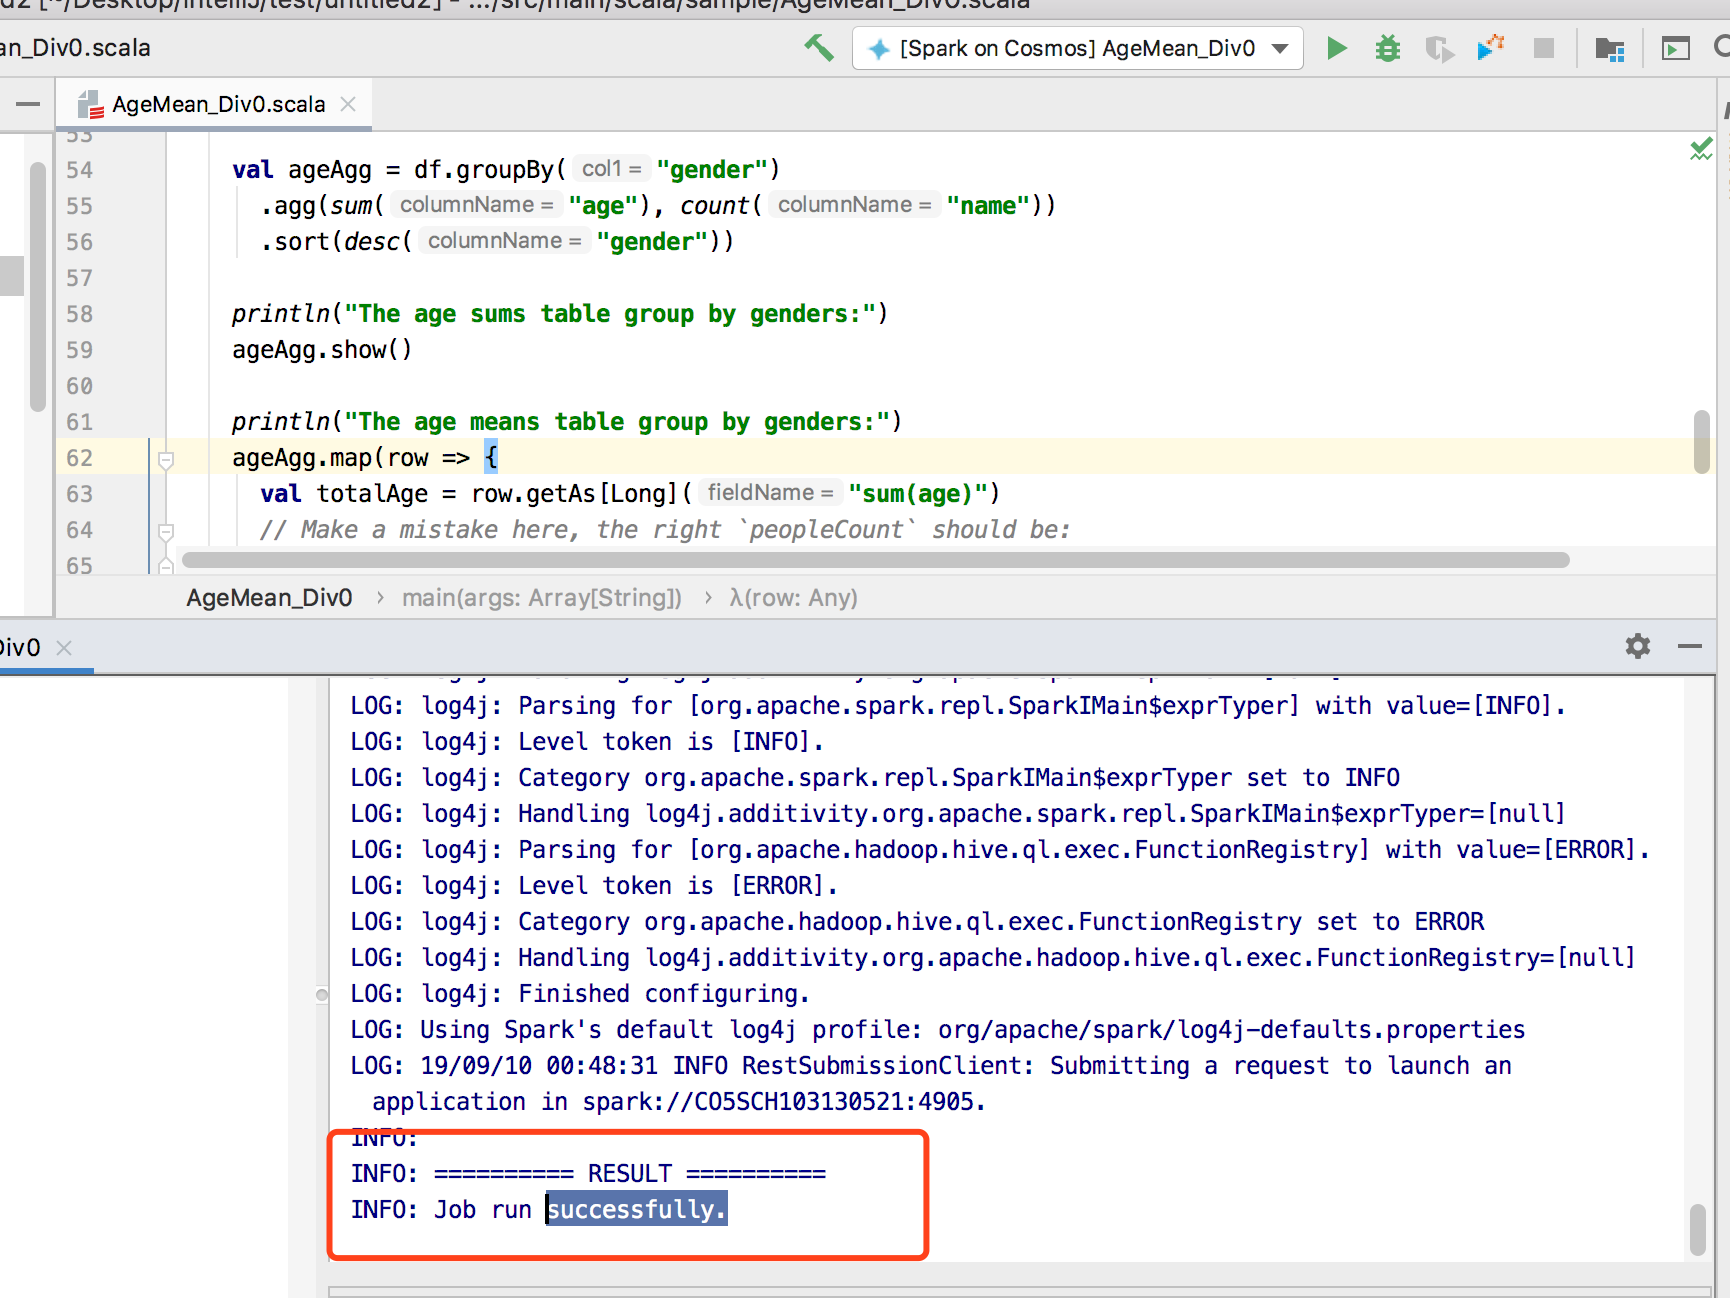This screenshot has height=1298, width=1730.
Task: Click the stop execution icon
Action: point(1543,47)
